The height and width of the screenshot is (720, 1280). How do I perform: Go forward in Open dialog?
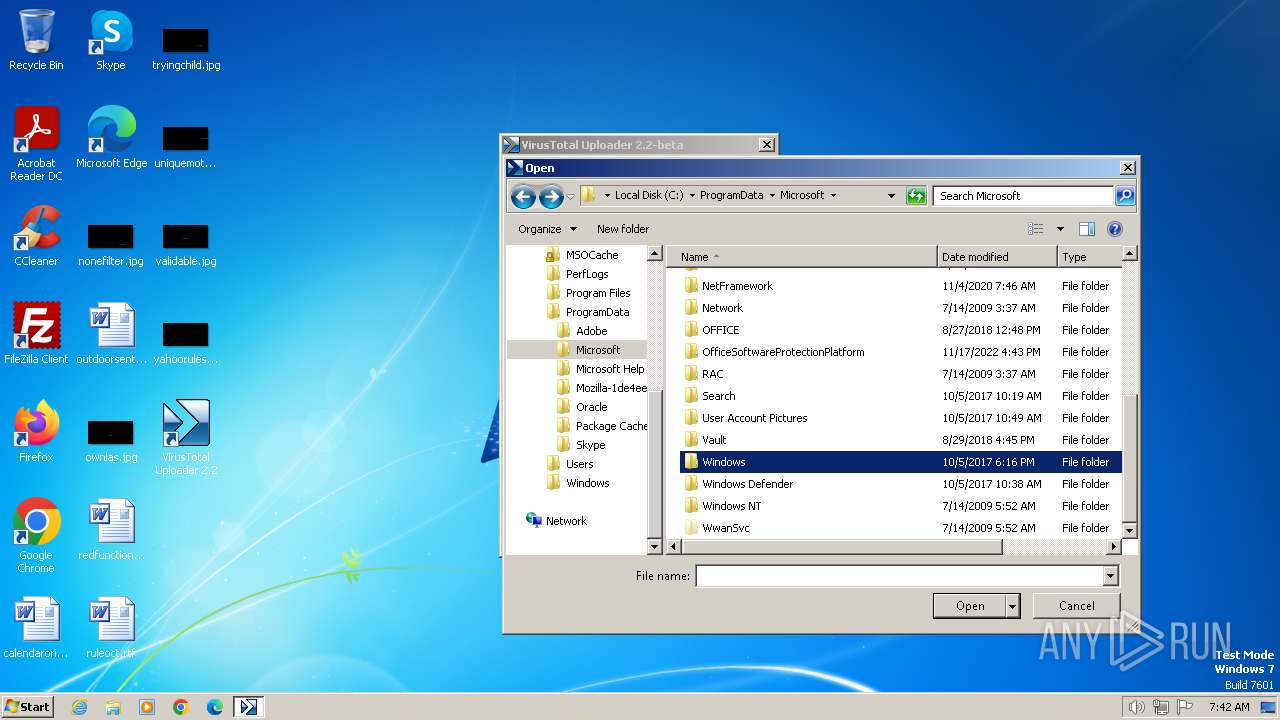point(550,196)
